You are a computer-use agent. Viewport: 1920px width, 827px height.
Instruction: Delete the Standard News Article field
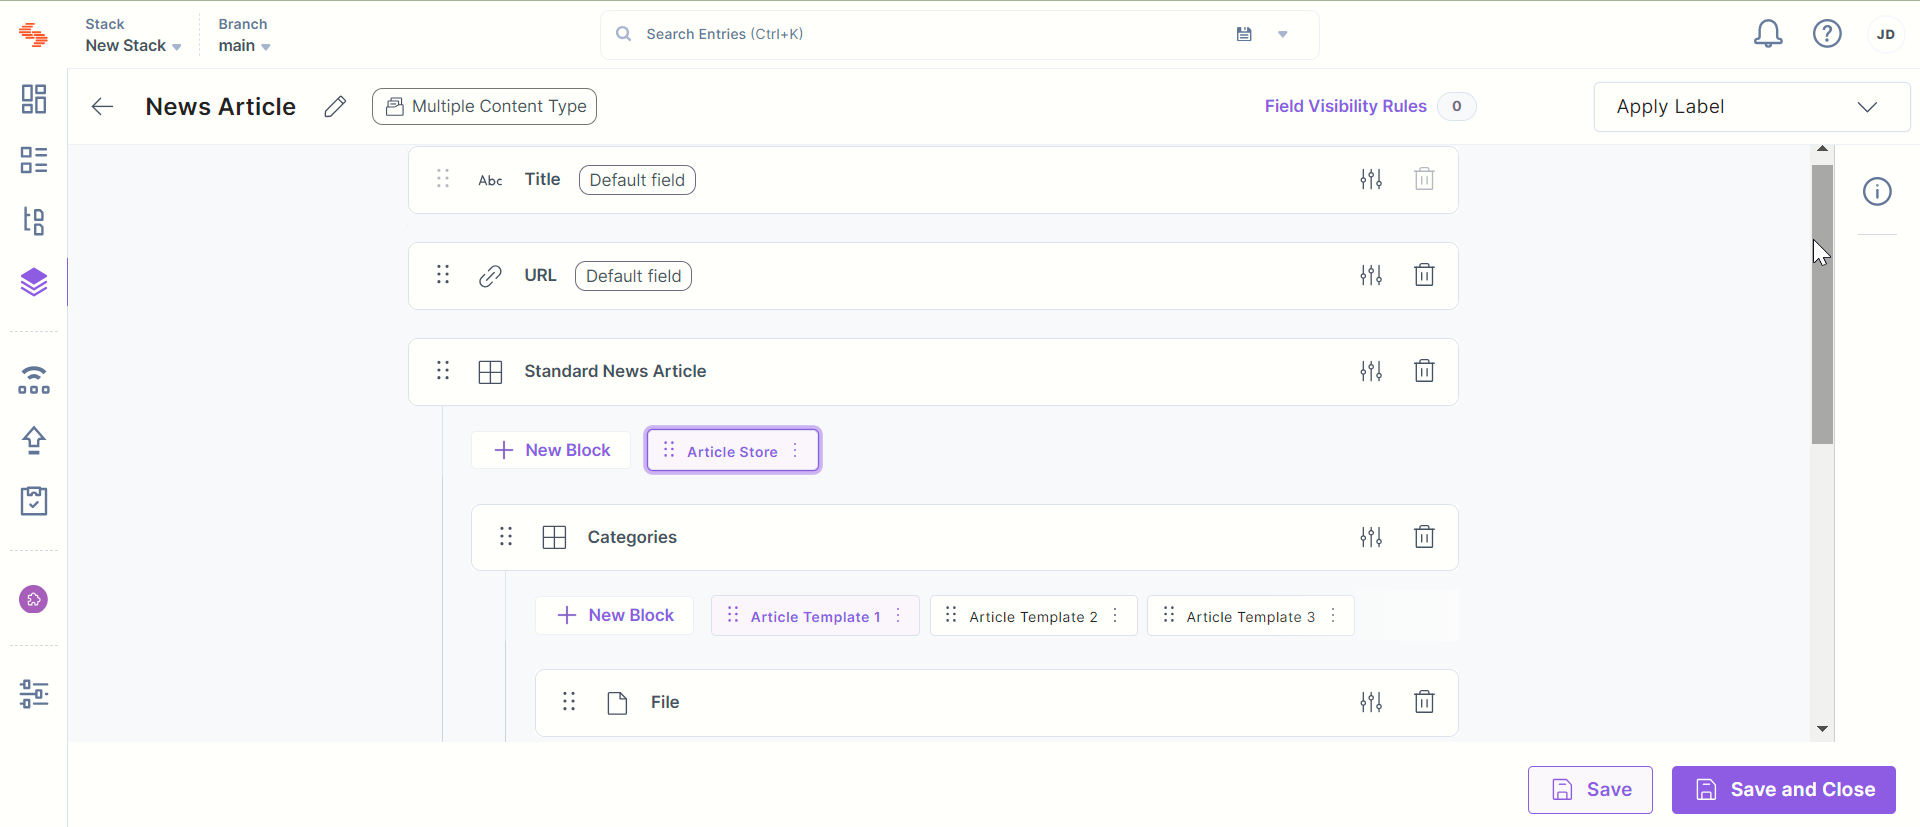click(1424, 371)
